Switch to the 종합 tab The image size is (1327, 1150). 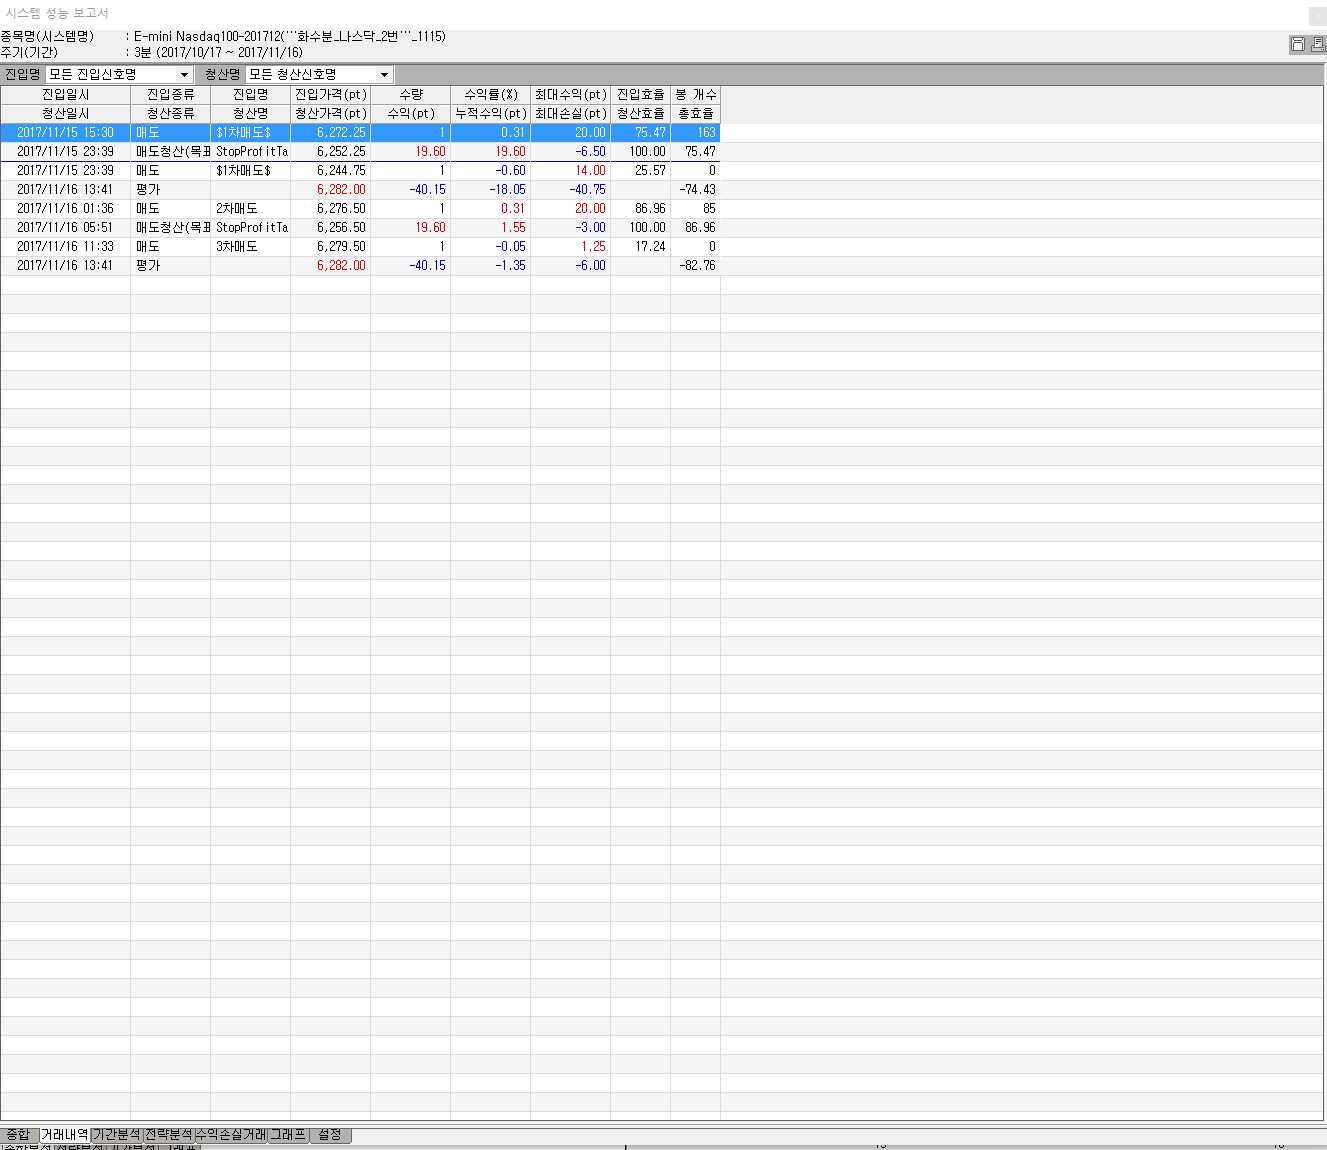point(19,1135)
